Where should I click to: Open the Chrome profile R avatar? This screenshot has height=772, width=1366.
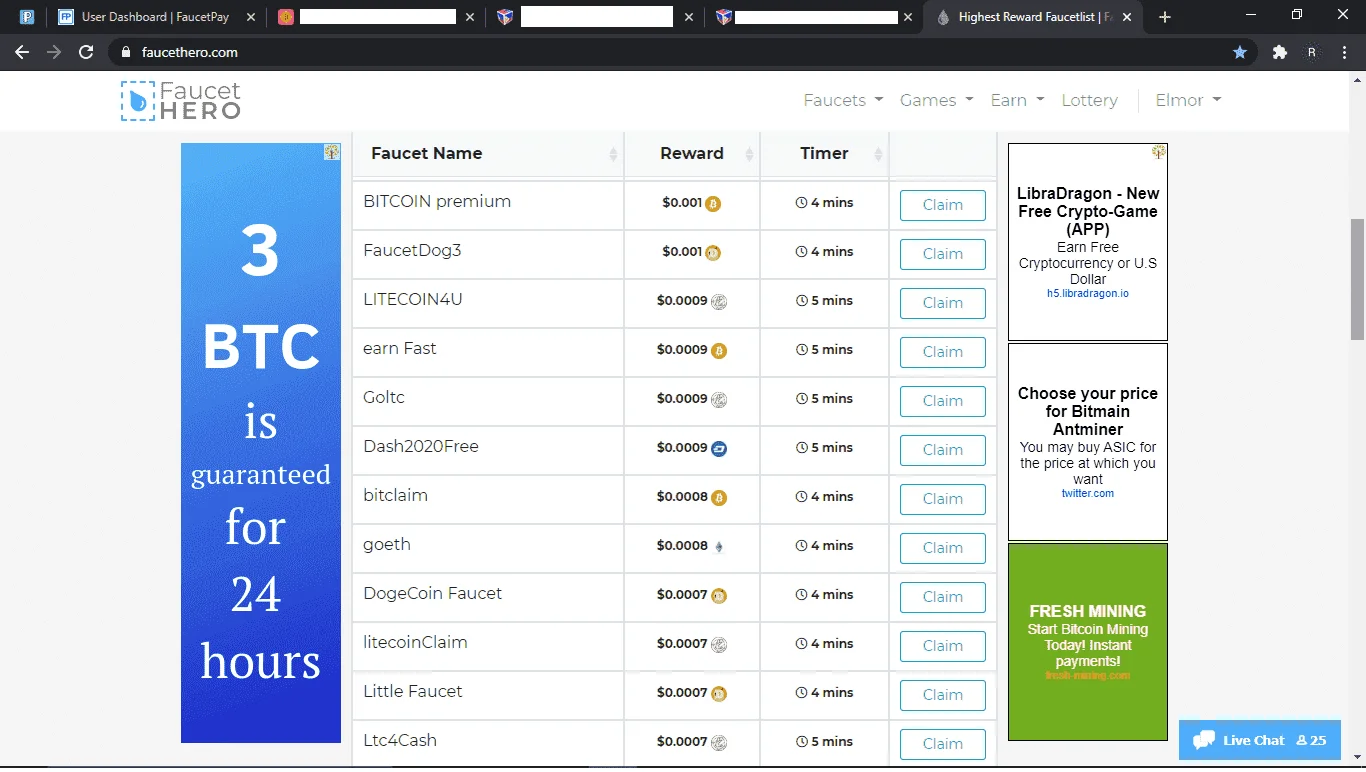tap(1312, 52)
